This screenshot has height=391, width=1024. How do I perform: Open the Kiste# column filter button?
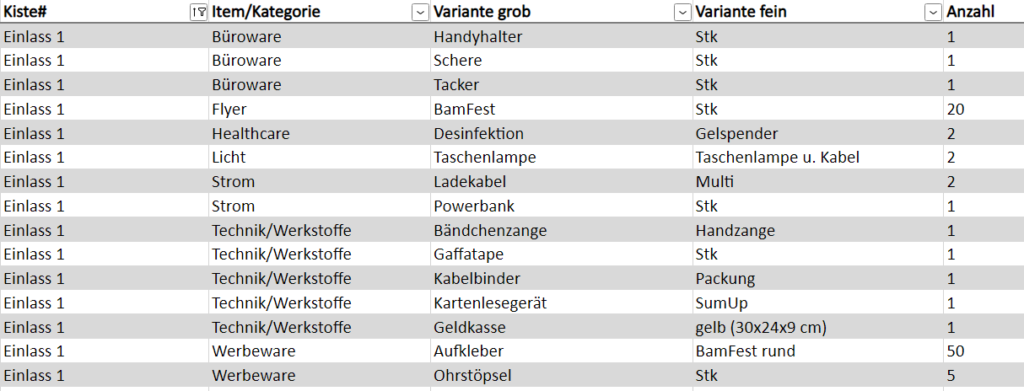click(x=199, y=12)
